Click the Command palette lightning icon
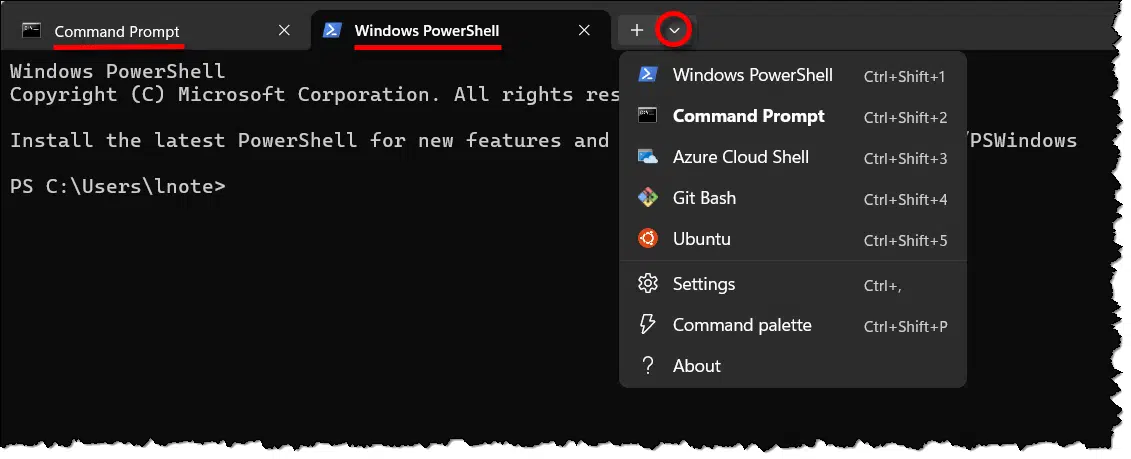Viewport: 1131px width, 459px height. pyautogui.click(x=648, y=325)
